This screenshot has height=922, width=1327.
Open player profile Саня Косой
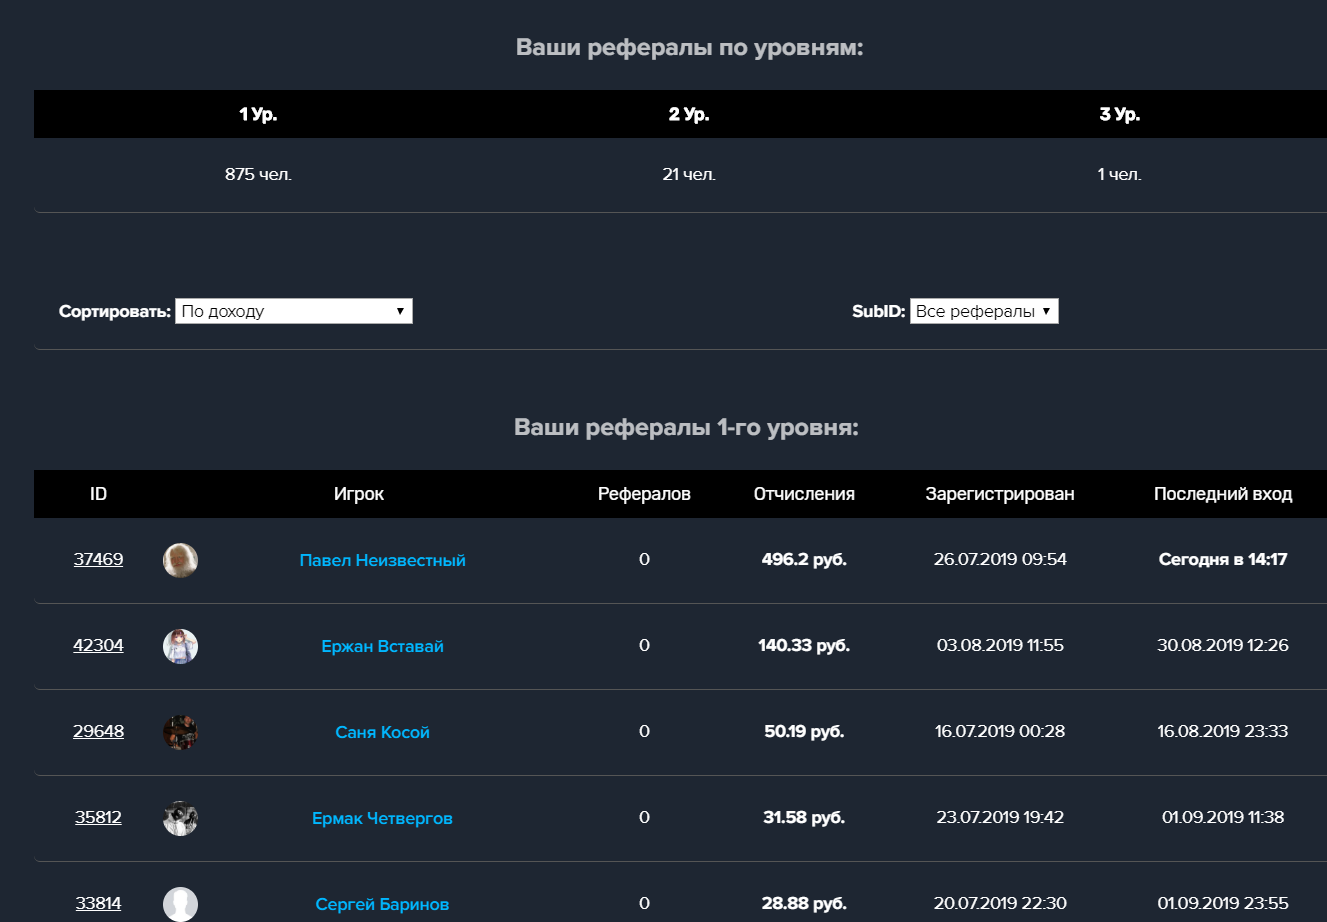coord(382,732)
